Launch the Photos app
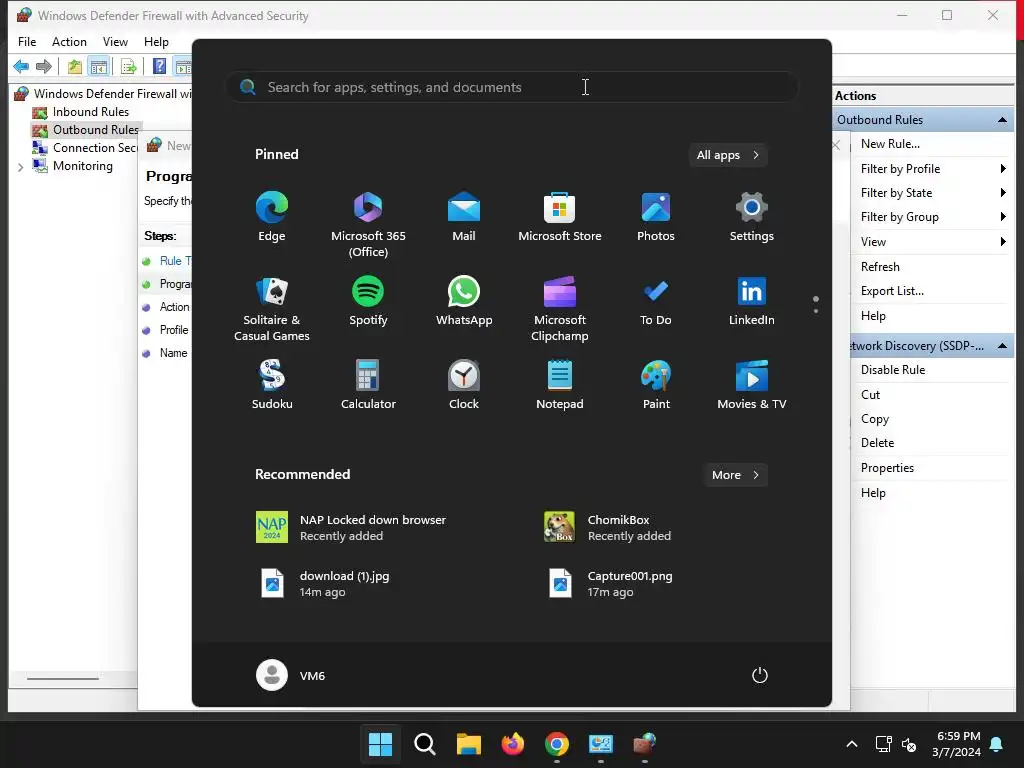 pos(656,217)
